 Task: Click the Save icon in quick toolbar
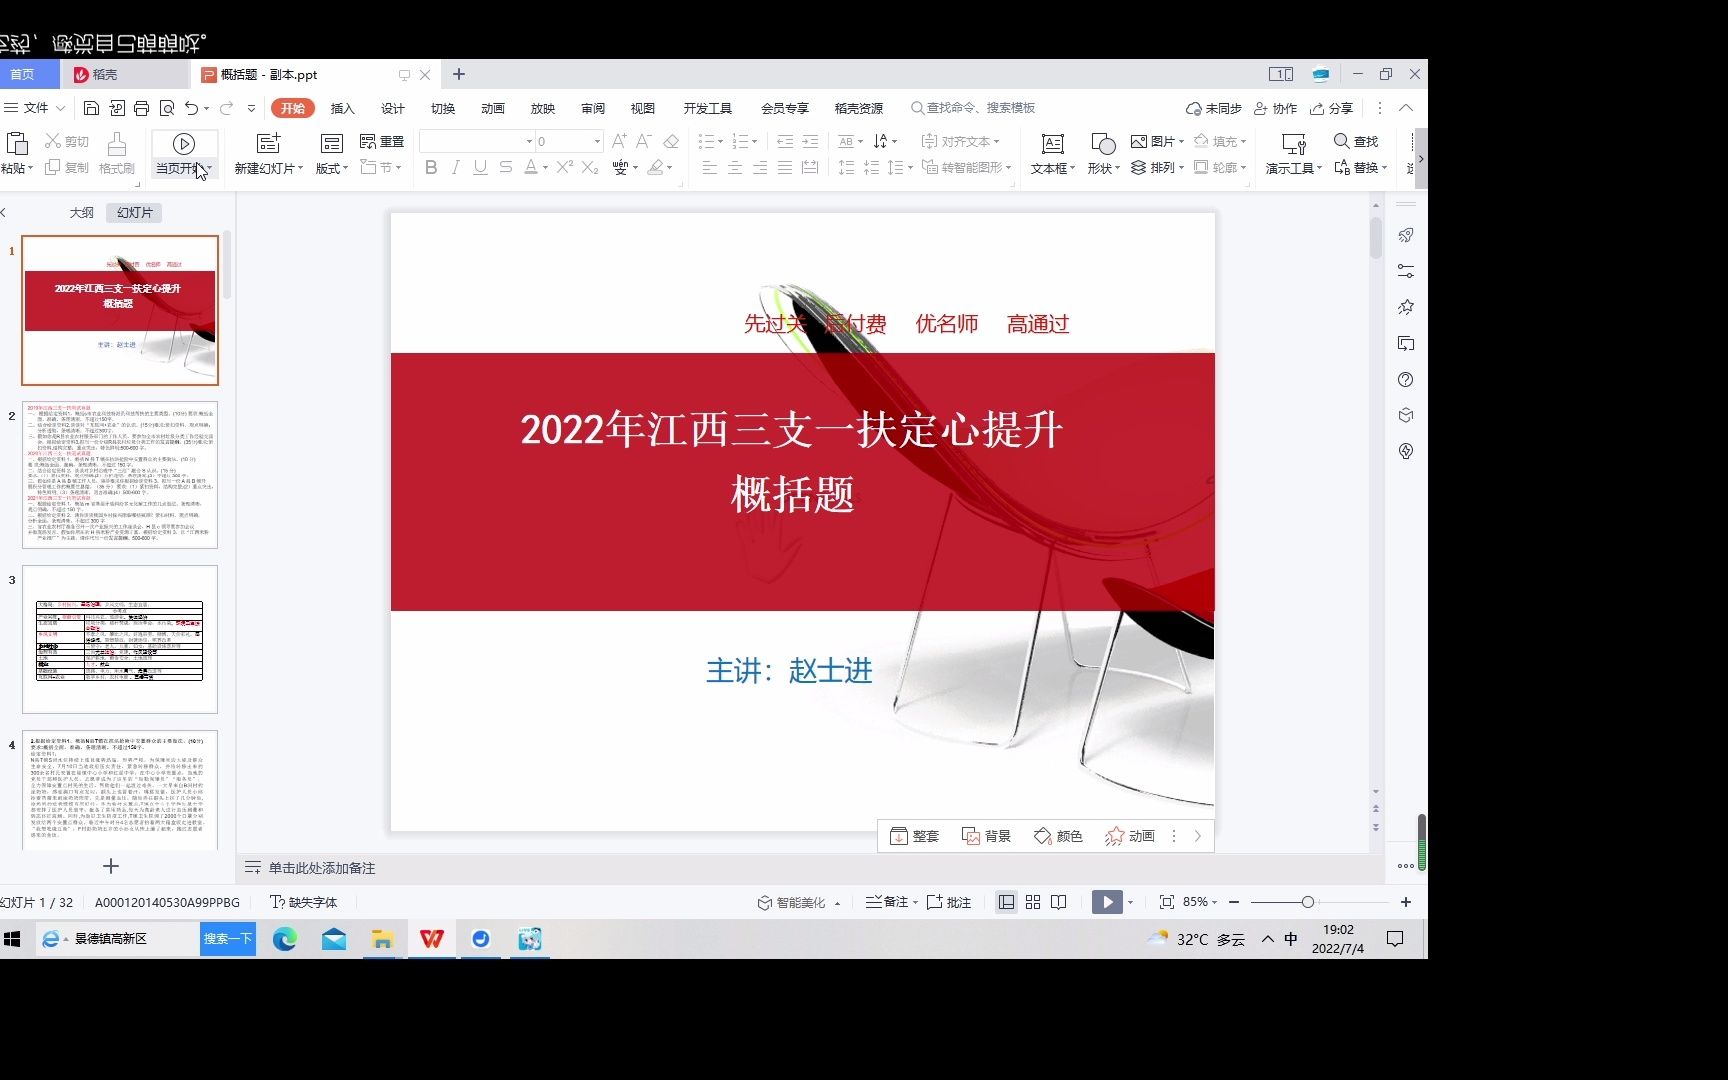point(91,108)
